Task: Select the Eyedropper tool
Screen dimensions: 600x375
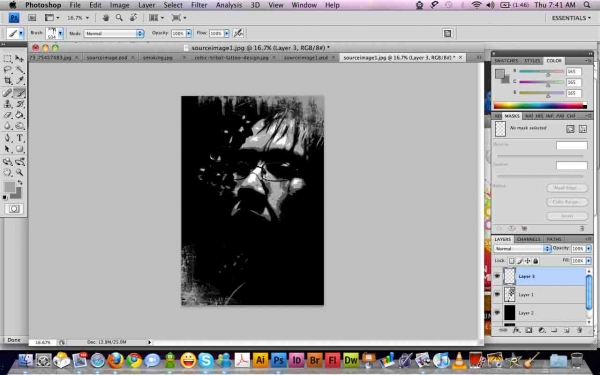Action: tap(20, 81)
